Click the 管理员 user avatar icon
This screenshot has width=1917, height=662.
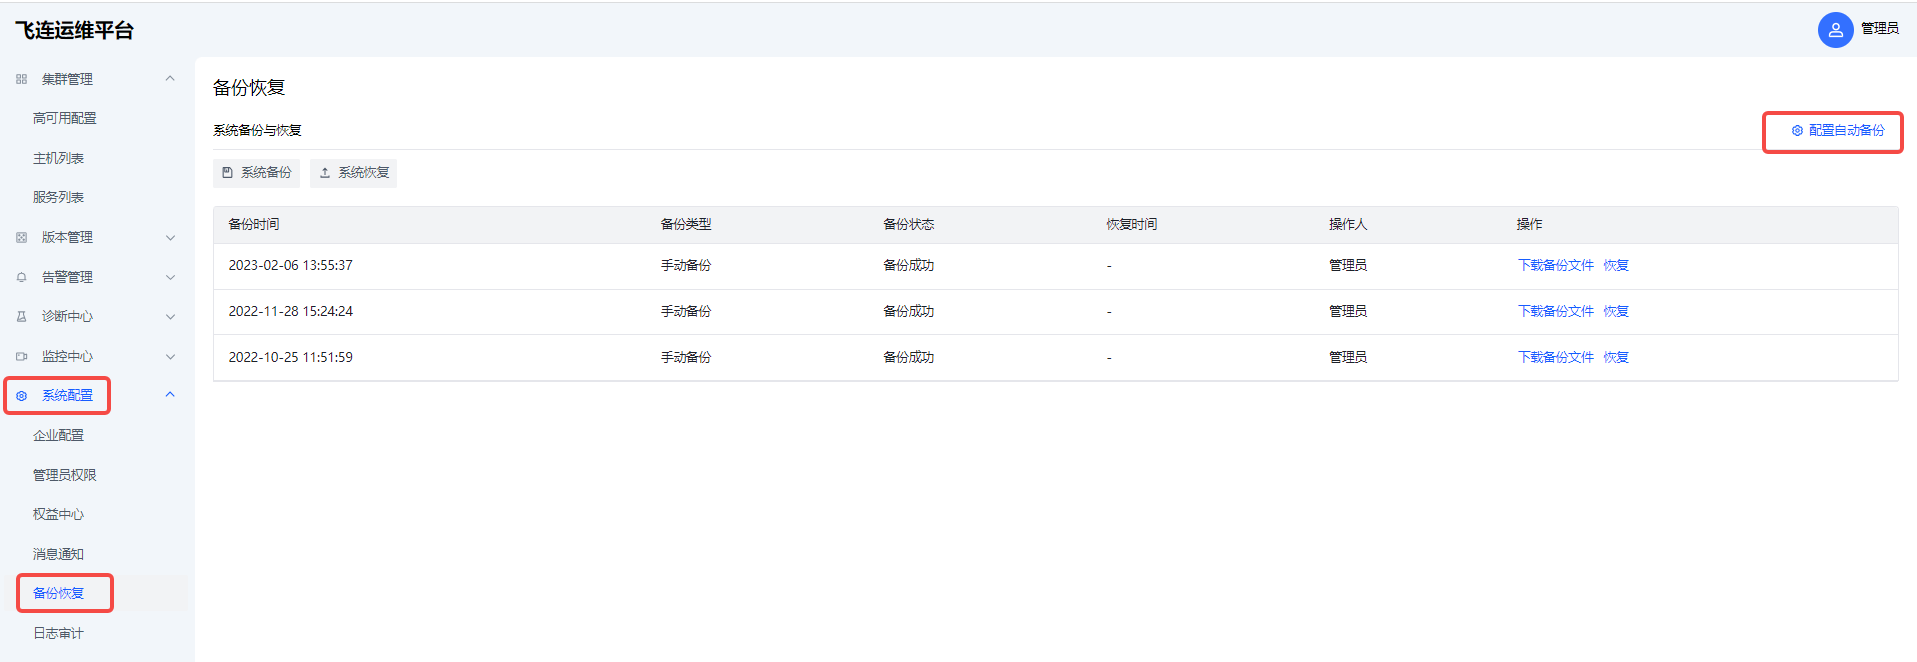(x=1835, y=30)
